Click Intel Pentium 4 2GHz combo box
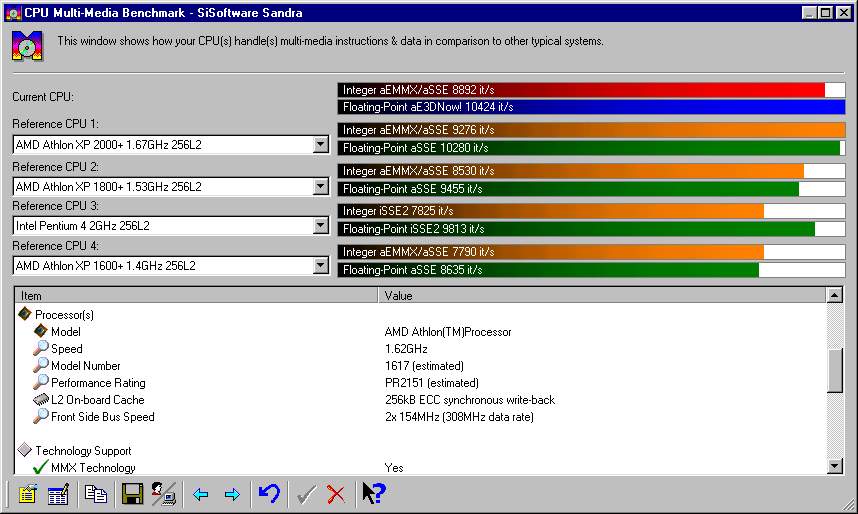The height and width of the screenshot is (514, 858). (x=171, y=226)
